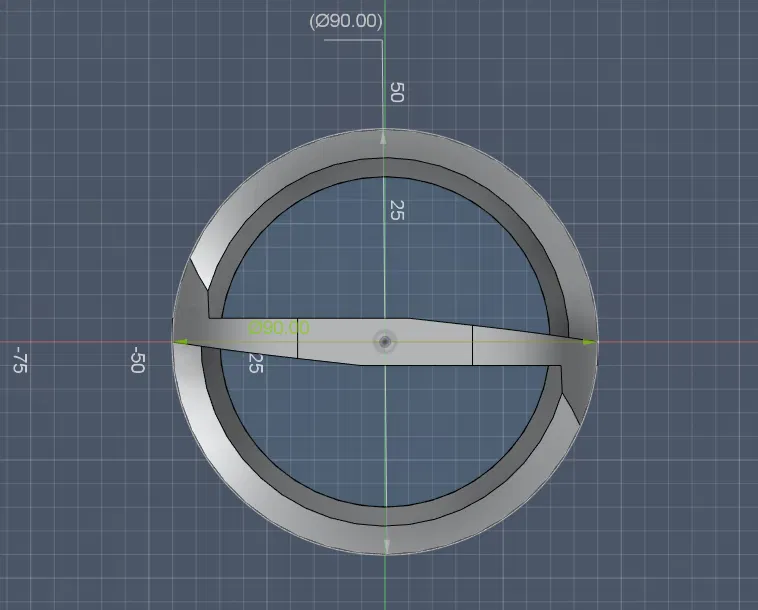Click the bottom white dimension arrowhead
The width and height of the screenshot is (758, 610).
click(386, 546)
